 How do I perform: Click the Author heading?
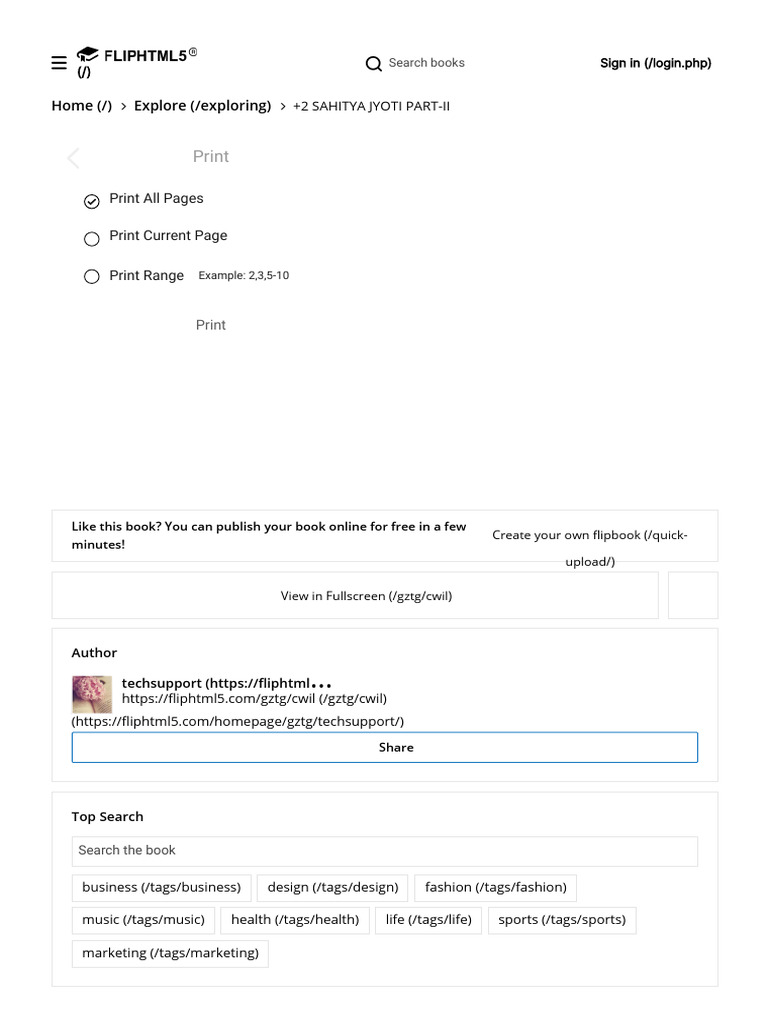pyautogui.click(x=94, y=653)
